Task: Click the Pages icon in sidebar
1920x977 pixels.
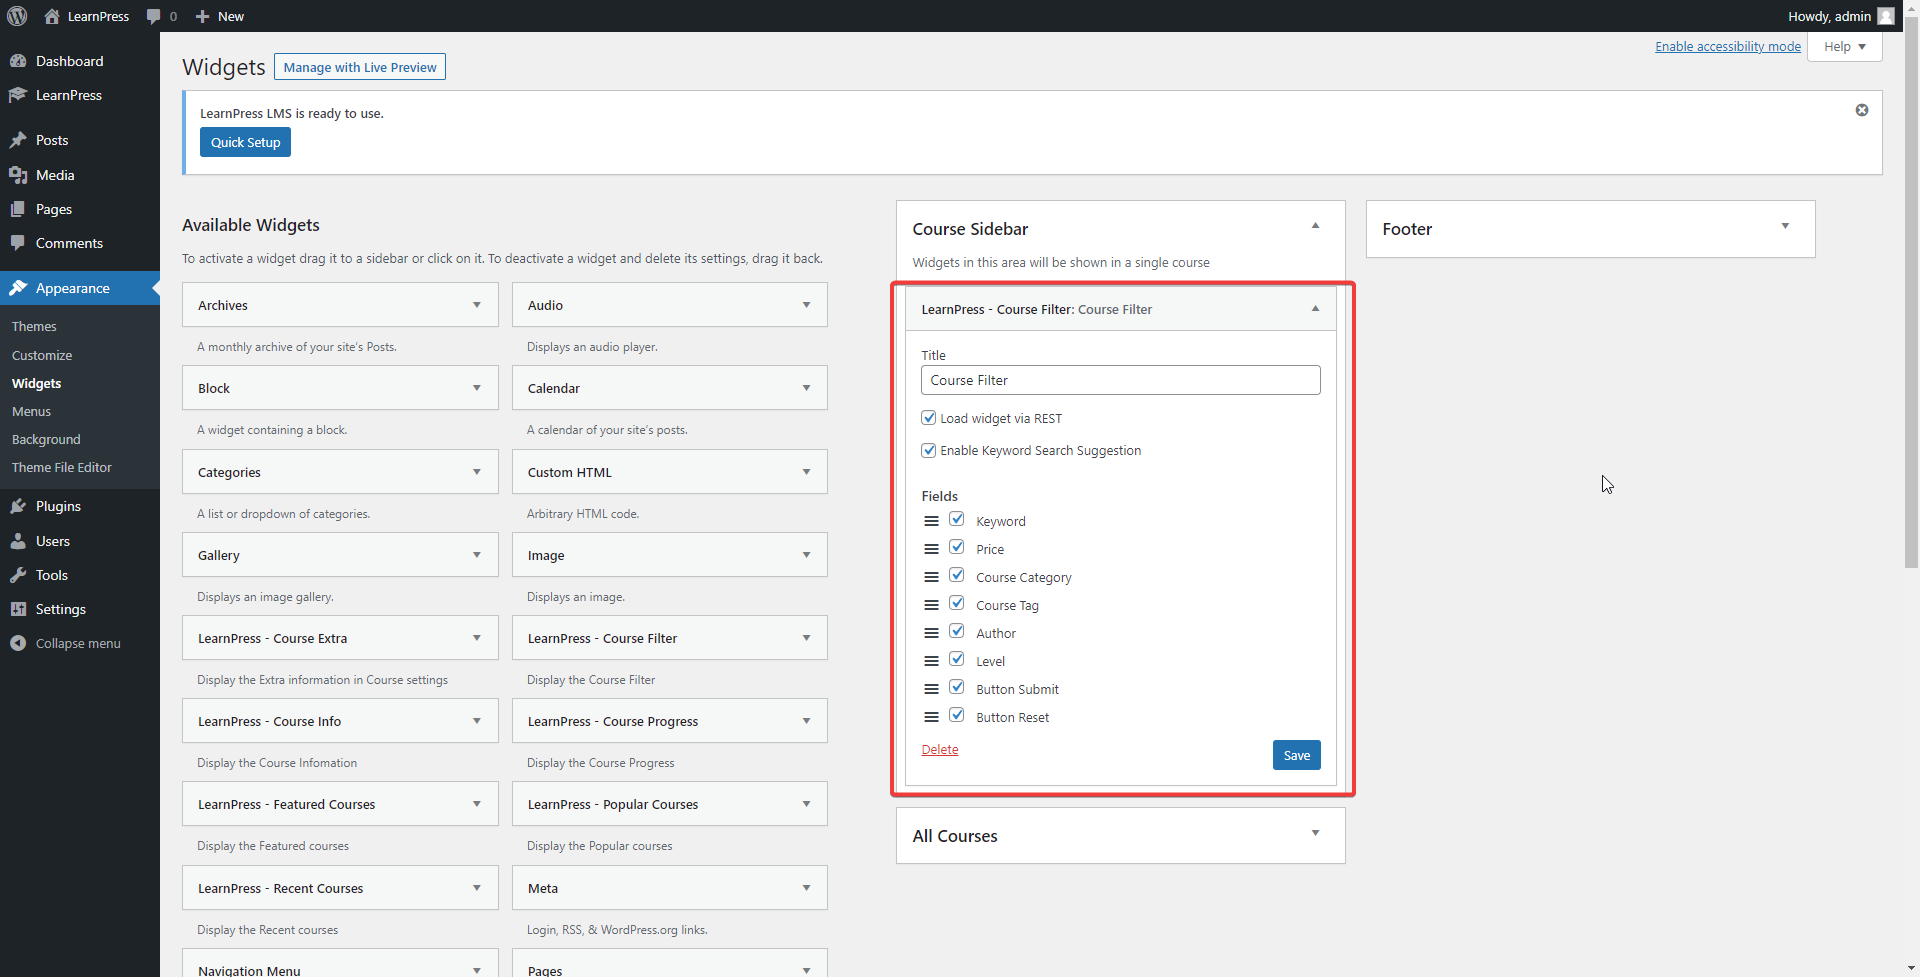Action: (18, 209)
